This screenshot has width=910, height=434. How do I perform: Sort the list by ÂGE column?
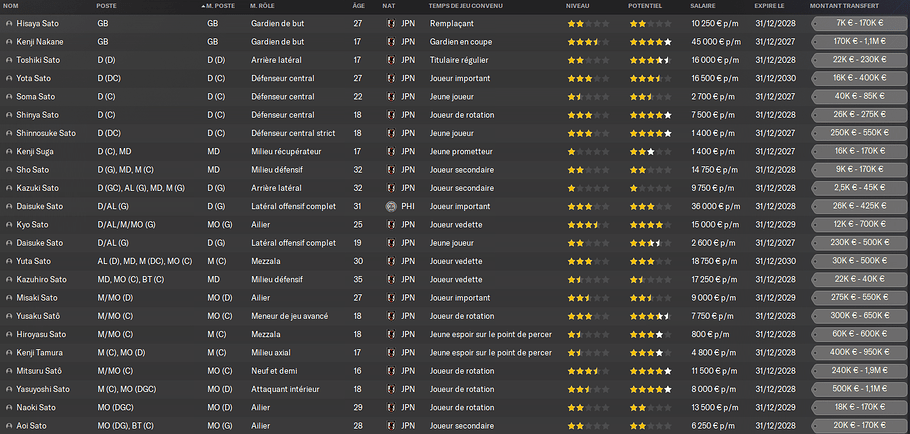point(359,6)
